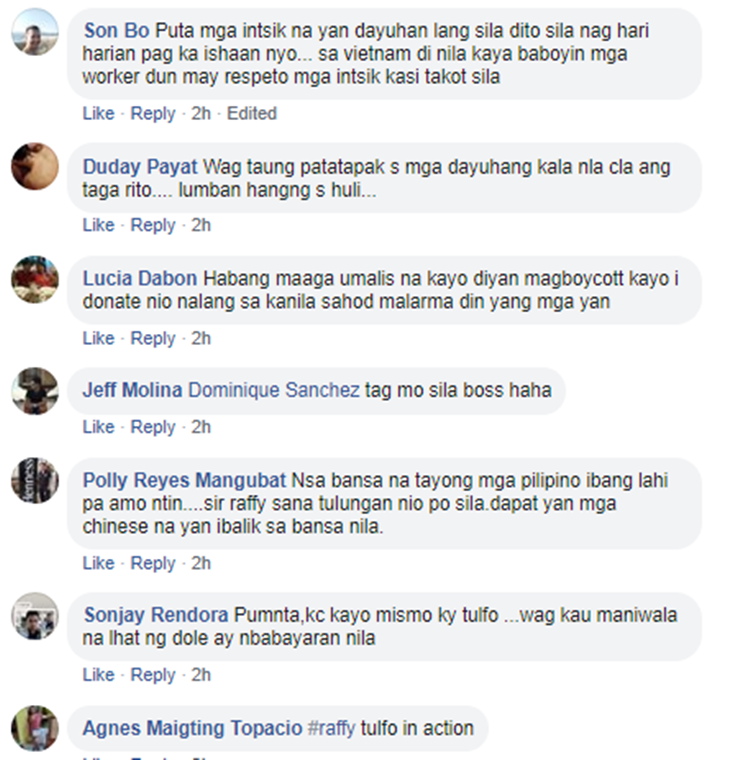
Task: Open Agnes Maigting Topacio's avatar
Action: 35,728
